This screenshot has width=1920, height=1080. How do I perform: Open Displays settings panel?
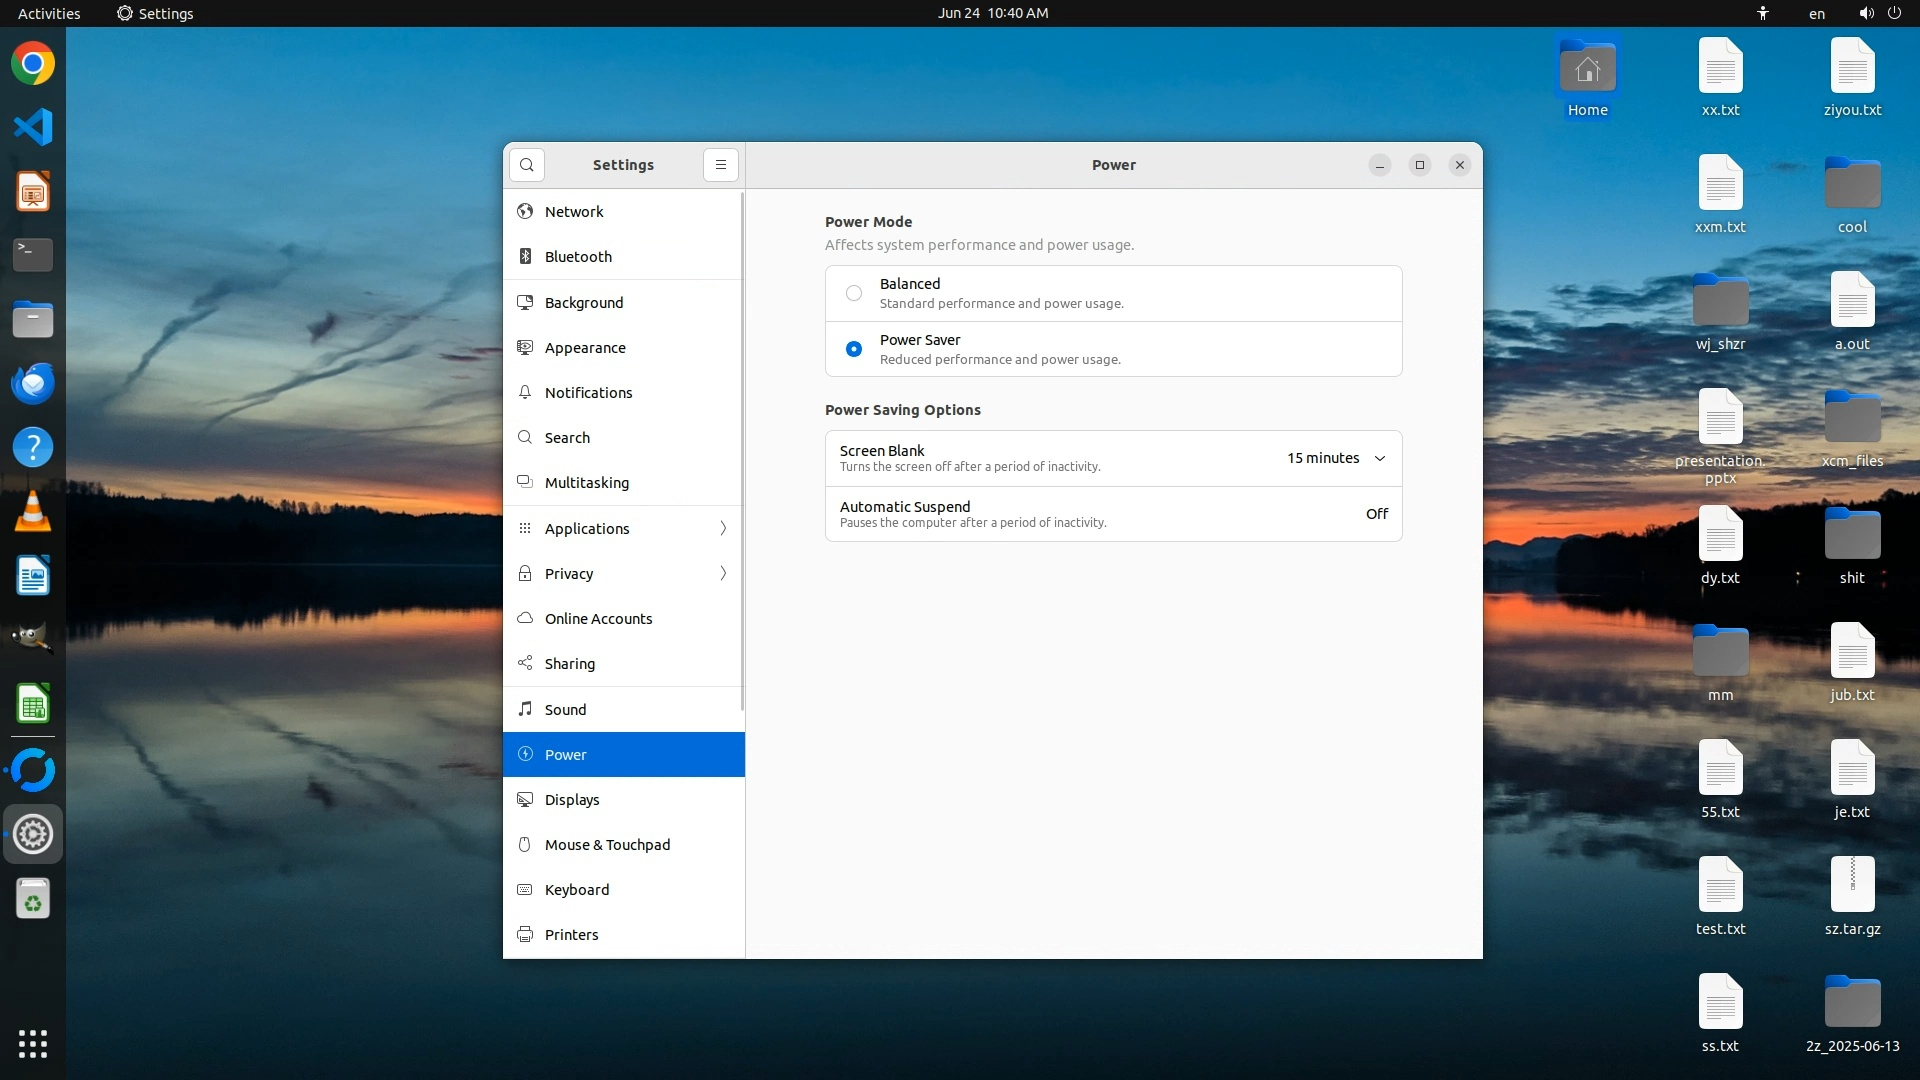click(572, 800)
